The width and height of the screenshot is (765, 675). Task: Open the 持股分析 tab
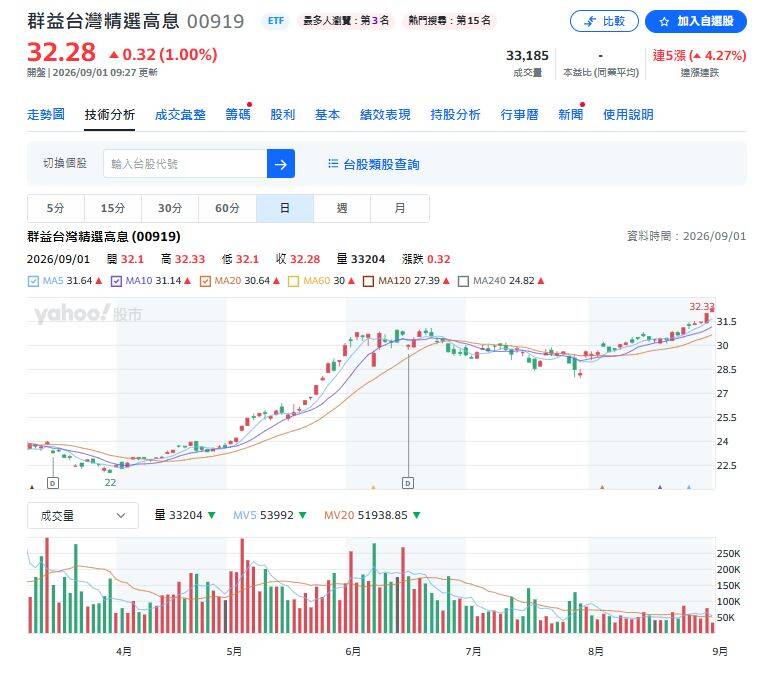pos(455,115)
